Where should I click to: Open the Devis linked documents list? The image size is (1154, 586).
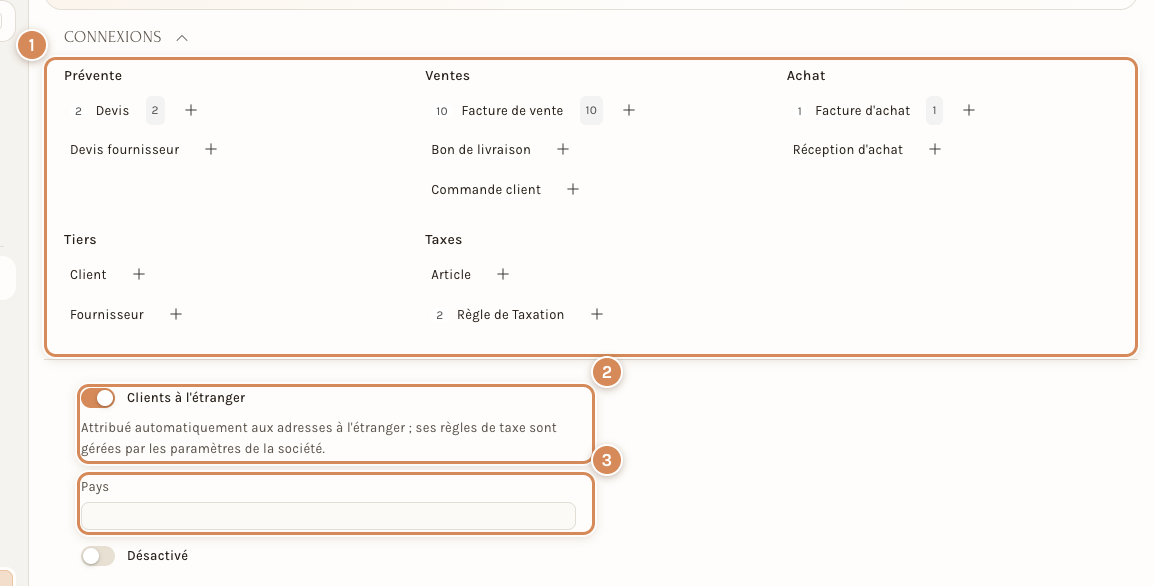(x=112, y=110)
